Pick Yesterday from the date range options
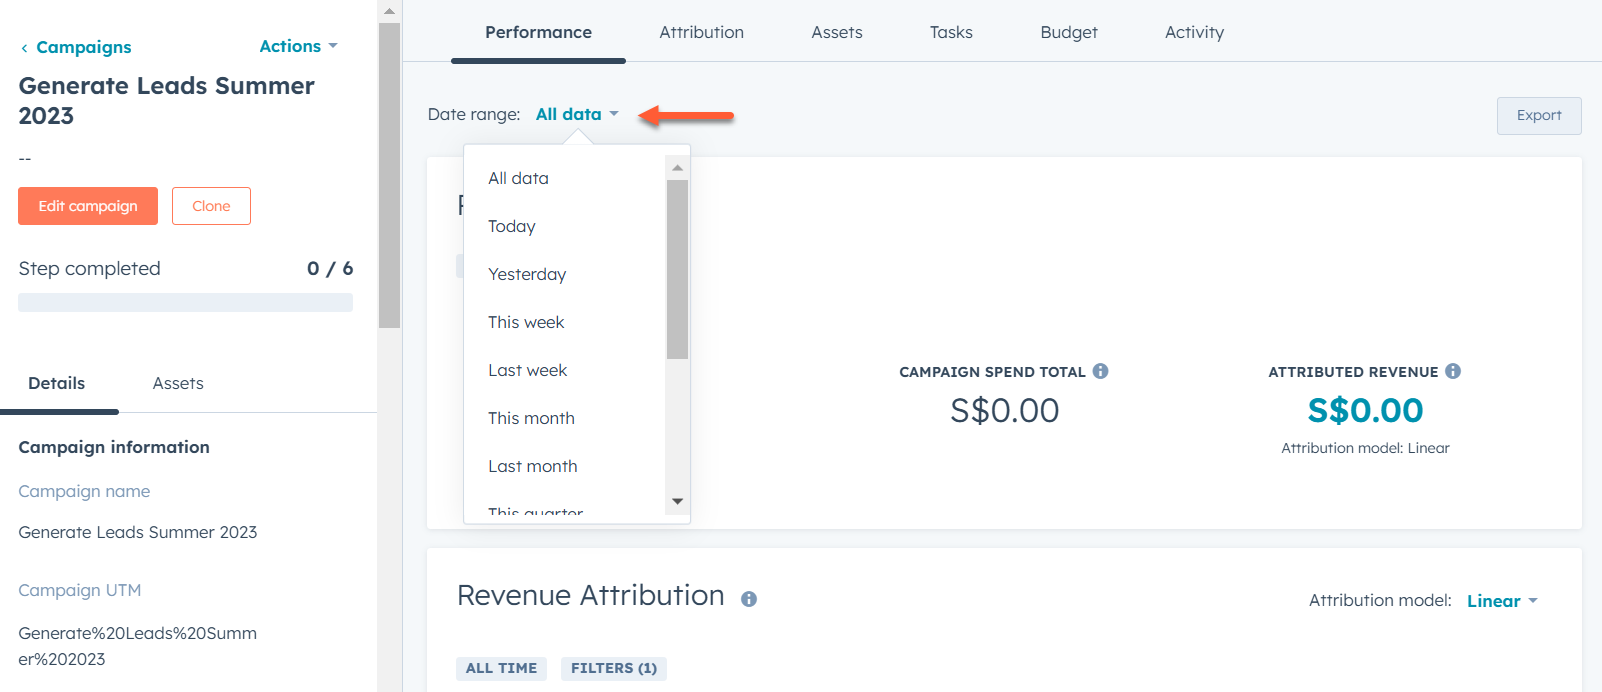 (527, 274)
